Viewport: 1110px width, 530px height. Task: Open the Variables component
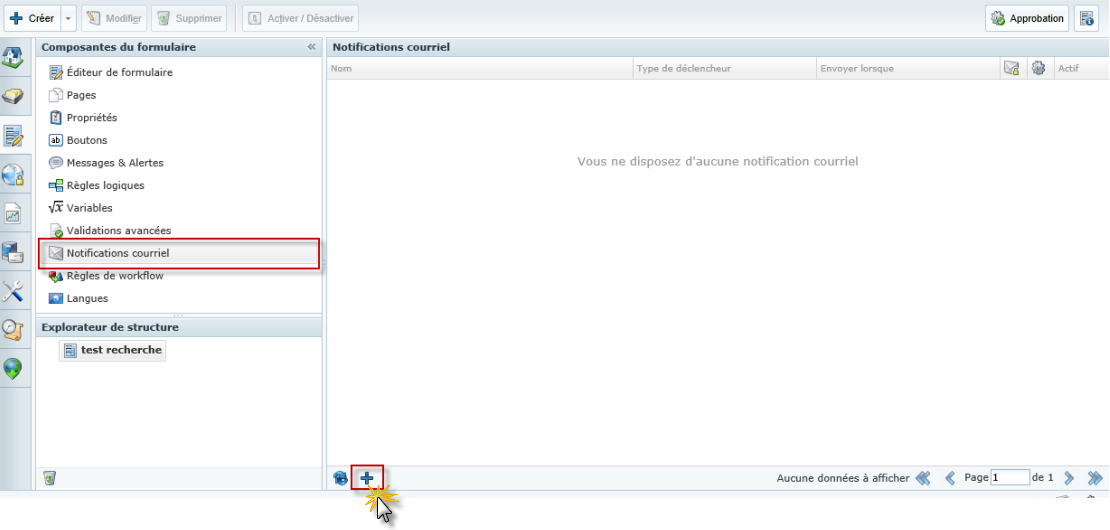tap(81, 208)
